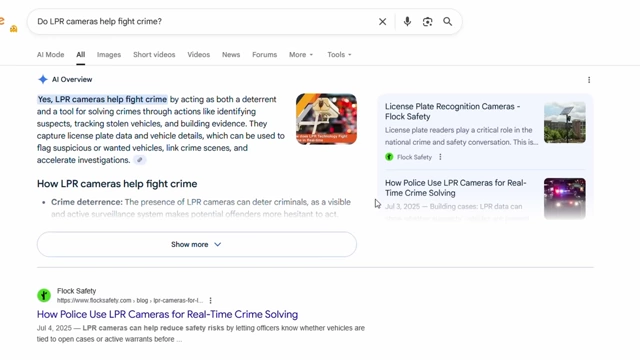Switch to AI Mode tab
Screen dimensions: 640x360
point(51,55)
